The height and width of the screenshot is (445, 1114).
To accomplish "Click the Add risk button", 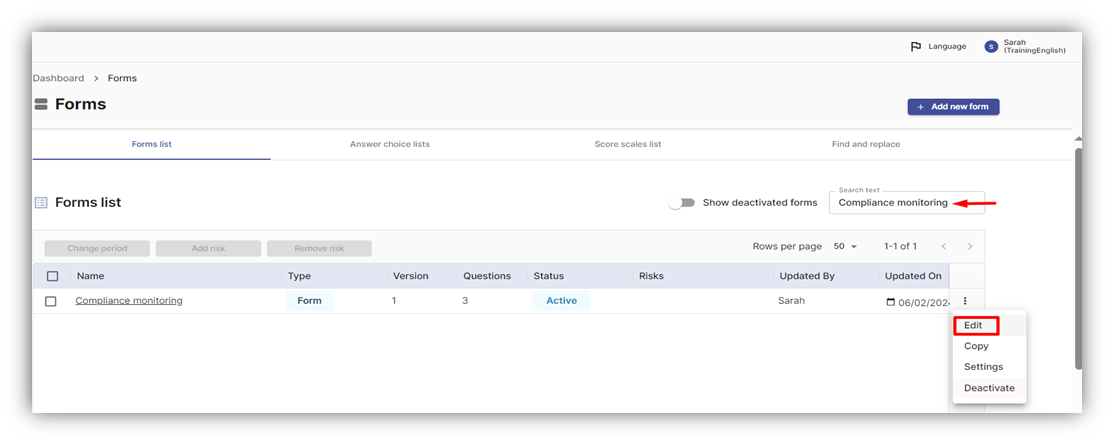I will coord(208,249).
